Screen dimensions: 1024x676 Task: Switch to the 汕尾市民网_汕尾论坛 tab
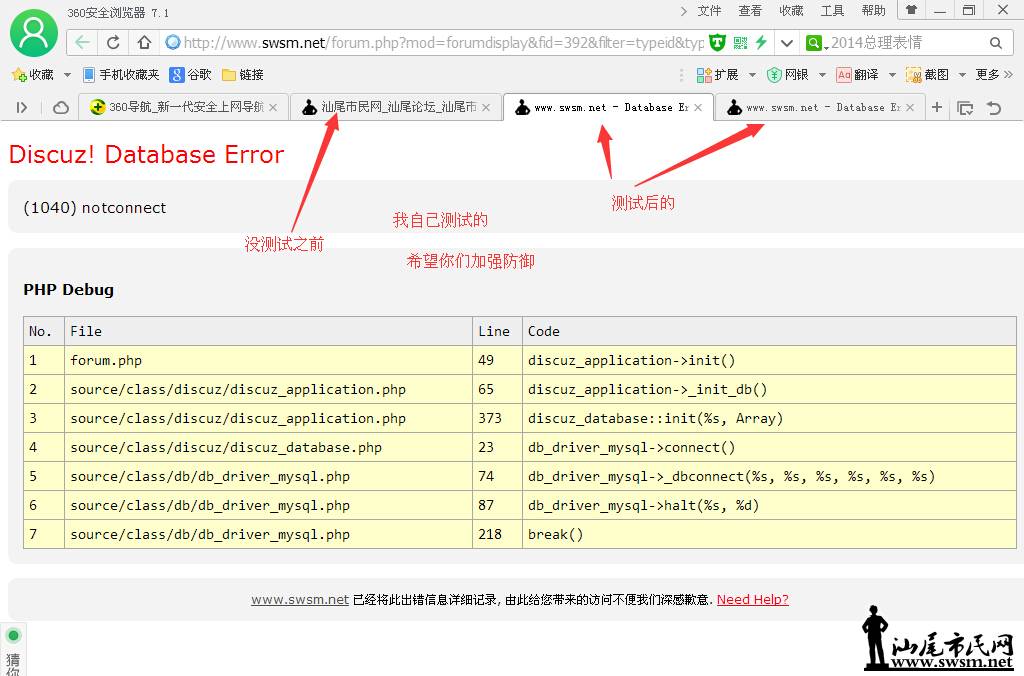pos(394,107)
